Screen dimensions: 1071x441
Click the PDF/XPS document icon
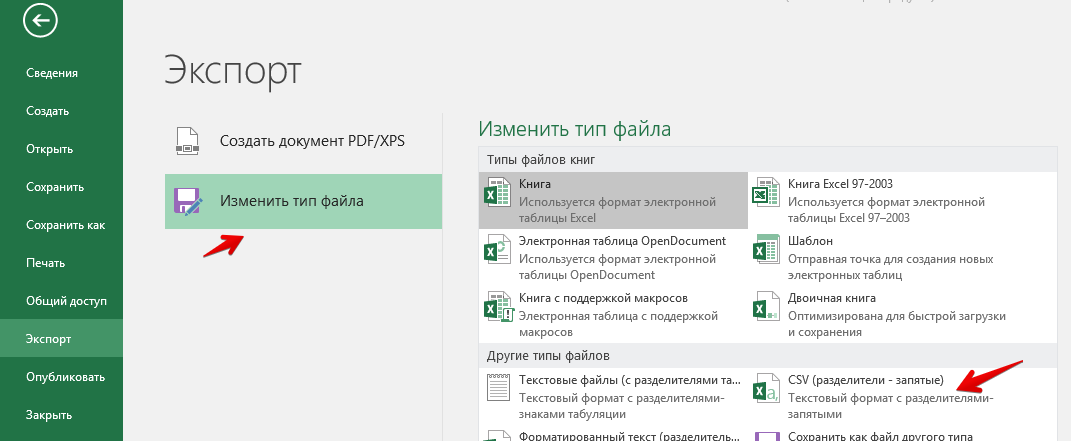(x=187, y=141)
